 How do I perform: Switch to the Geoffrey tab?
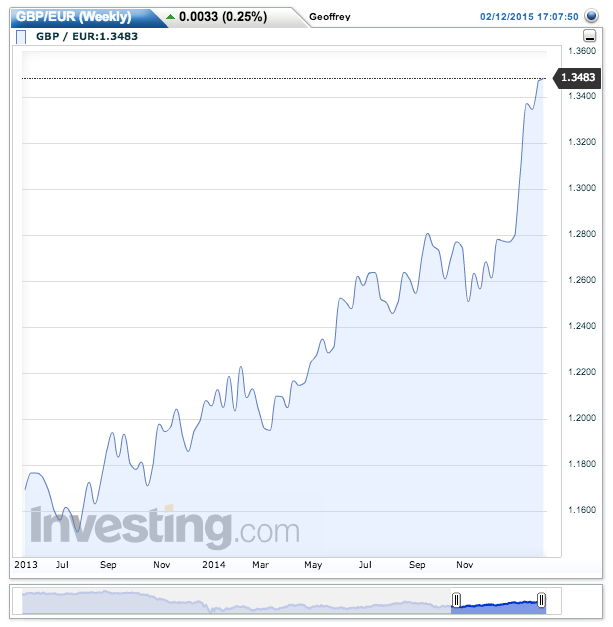point(330,18)
